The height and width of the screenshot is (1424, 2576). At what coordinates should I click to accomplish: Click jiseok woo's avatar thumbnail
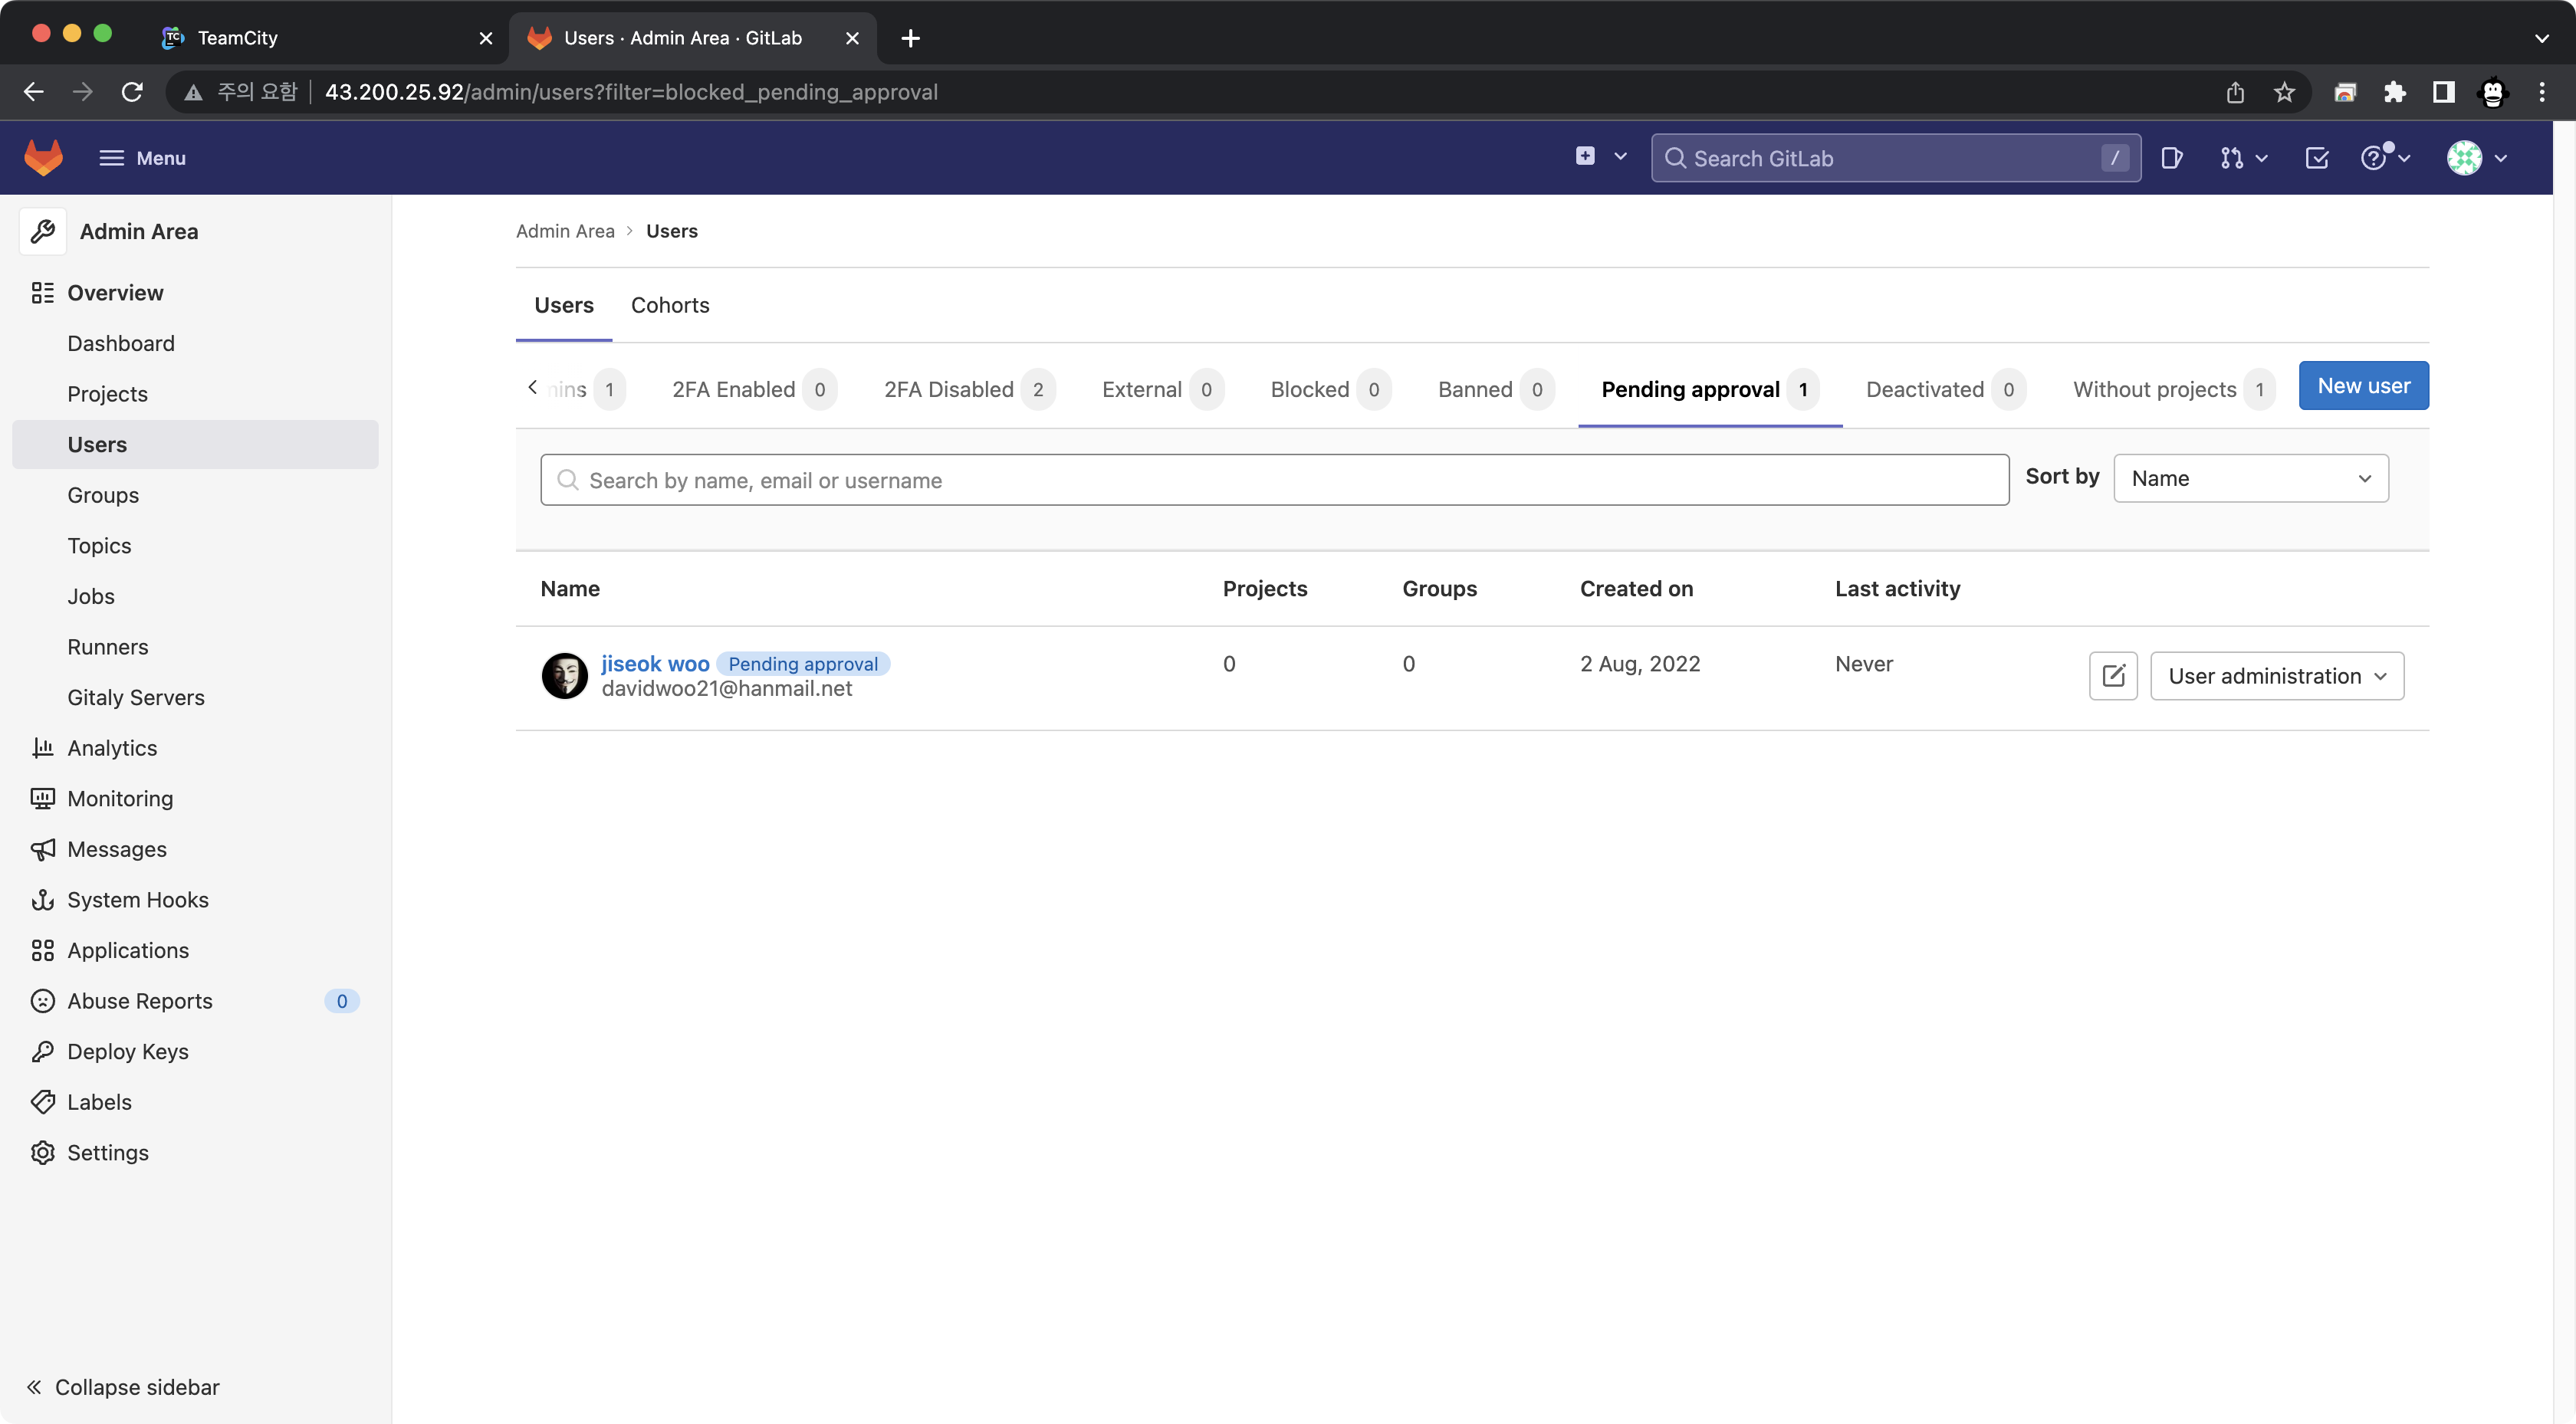point(564,676)
